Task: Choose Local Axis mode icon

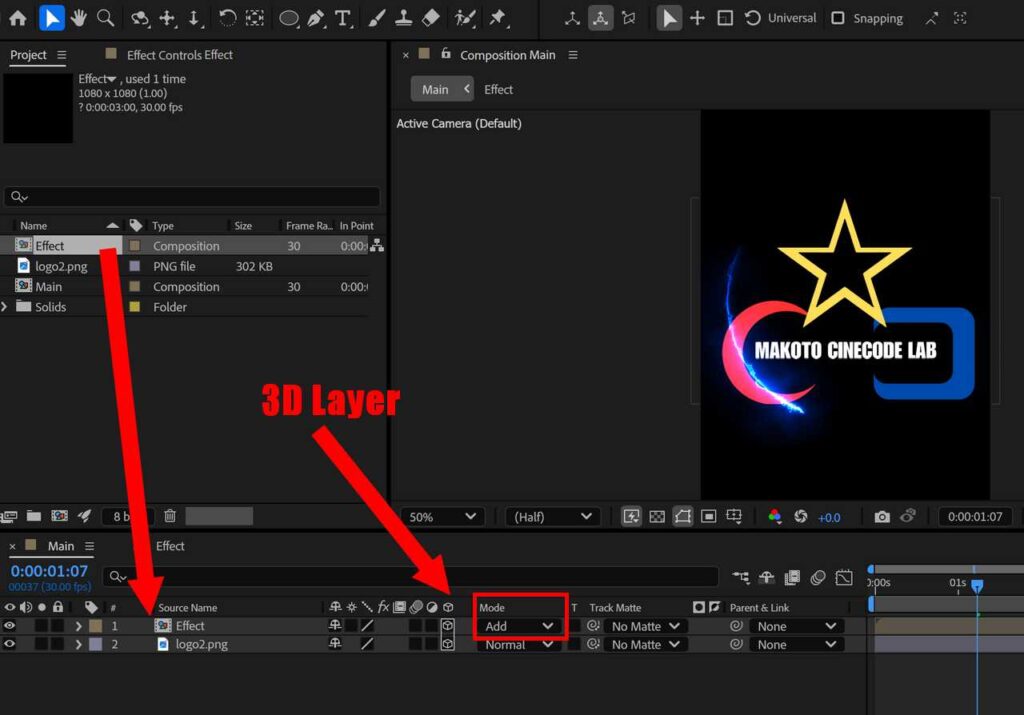Action: (x=573, y=18)
